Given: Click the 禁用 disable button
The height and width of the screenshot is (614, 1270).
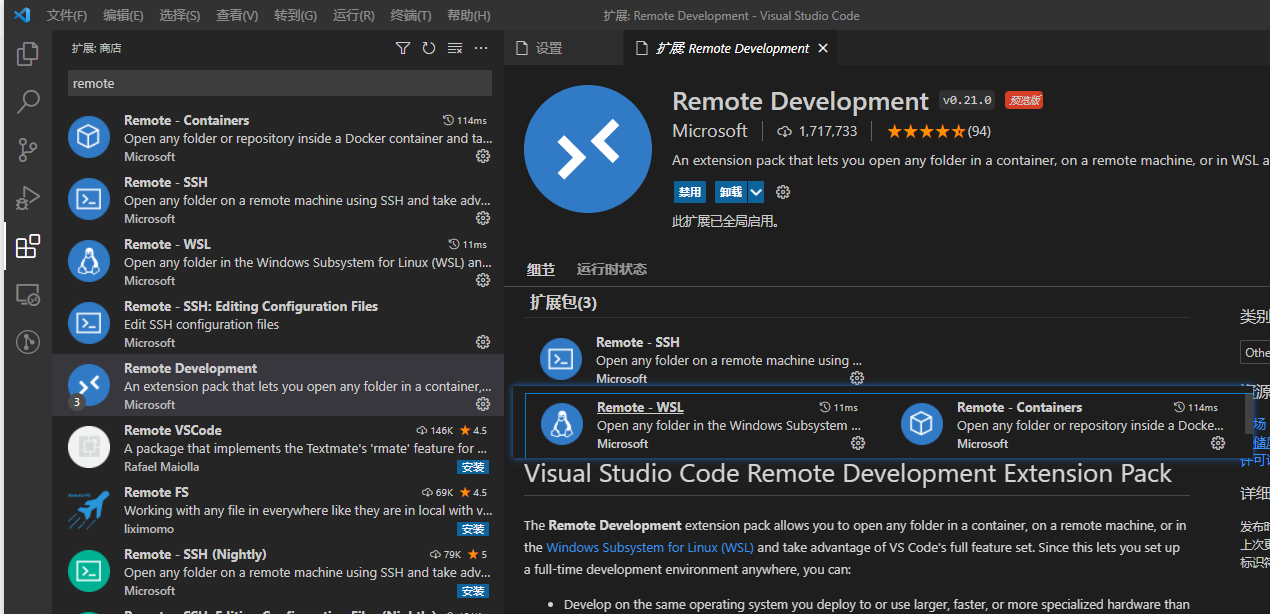Looking at the screenshot, I should 690,192.
